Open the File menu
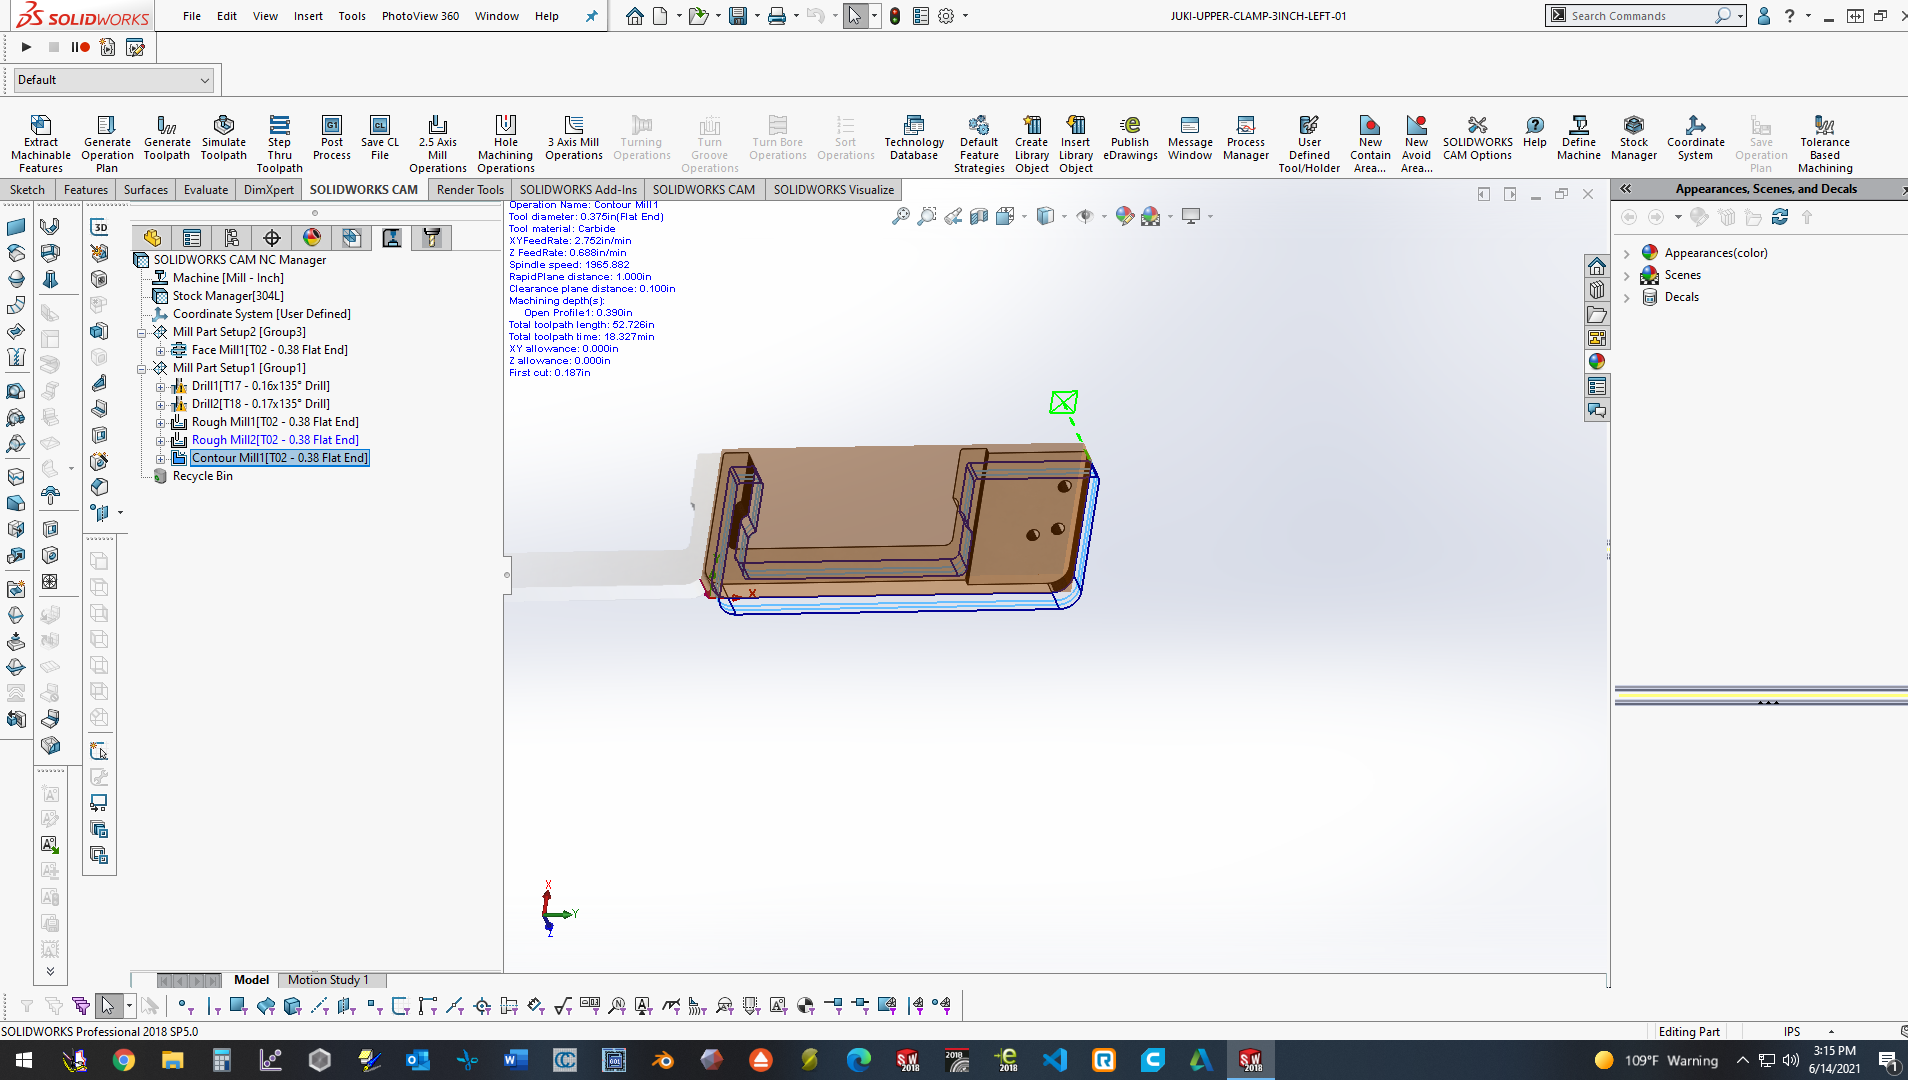Screen dimensions: 1908x1080 (192, 16)
